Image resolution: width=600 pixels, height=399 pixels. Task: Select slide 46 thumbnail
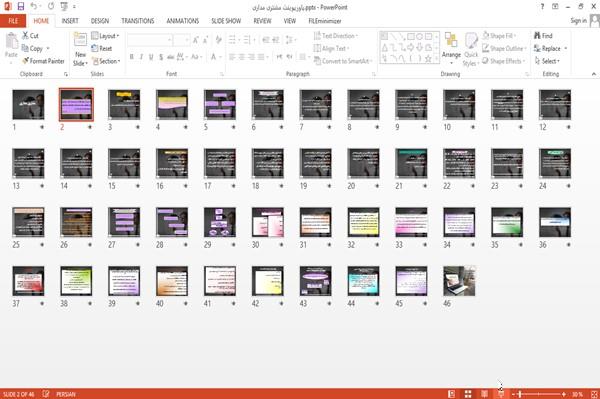pyautogui.click(x=459, y=281)
